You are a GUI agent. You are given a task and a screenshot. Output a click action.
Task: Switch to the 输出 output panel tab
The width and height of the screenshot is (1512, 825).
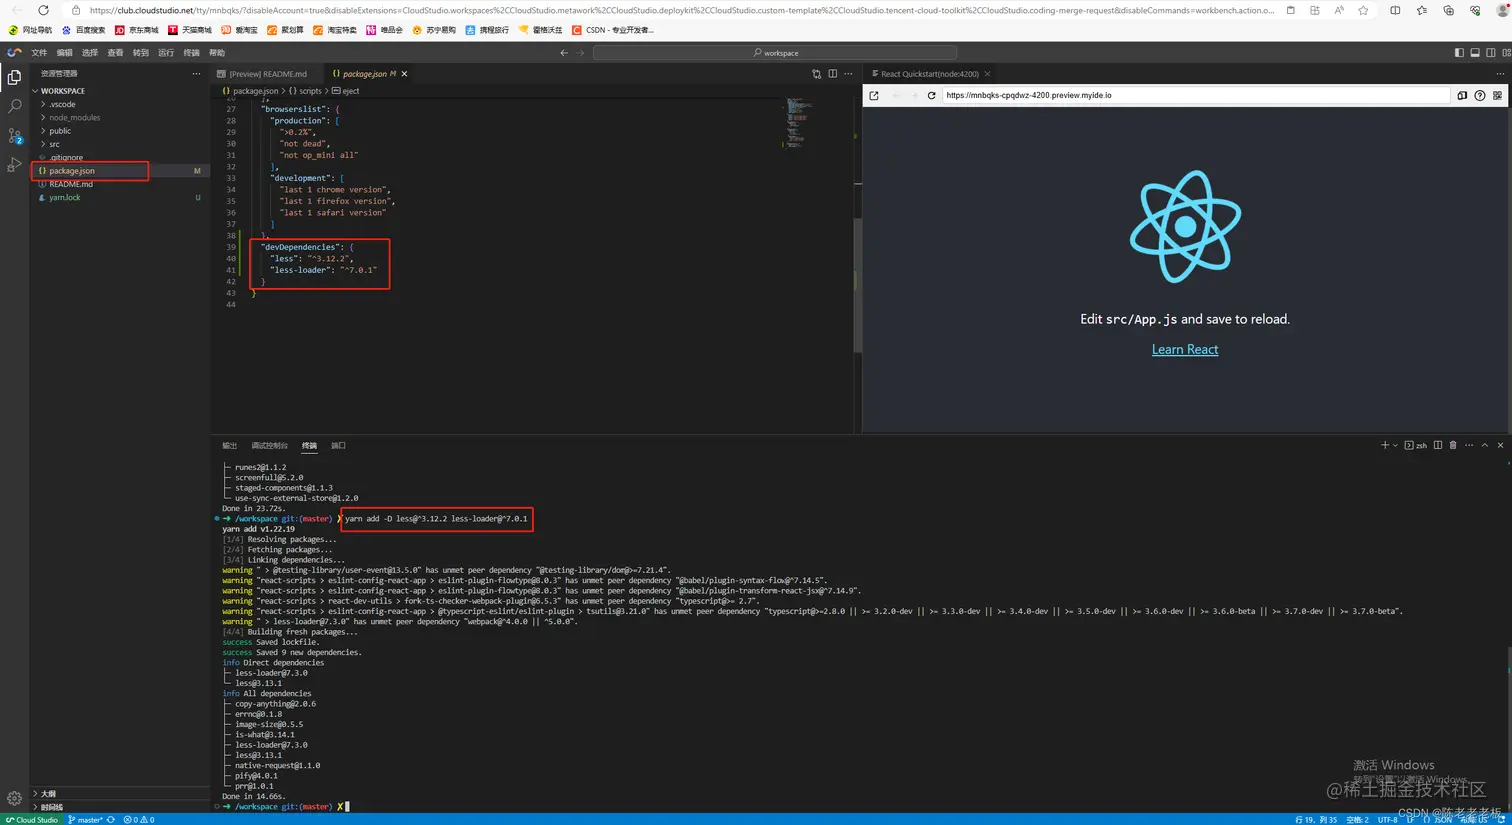coord(230,445)
